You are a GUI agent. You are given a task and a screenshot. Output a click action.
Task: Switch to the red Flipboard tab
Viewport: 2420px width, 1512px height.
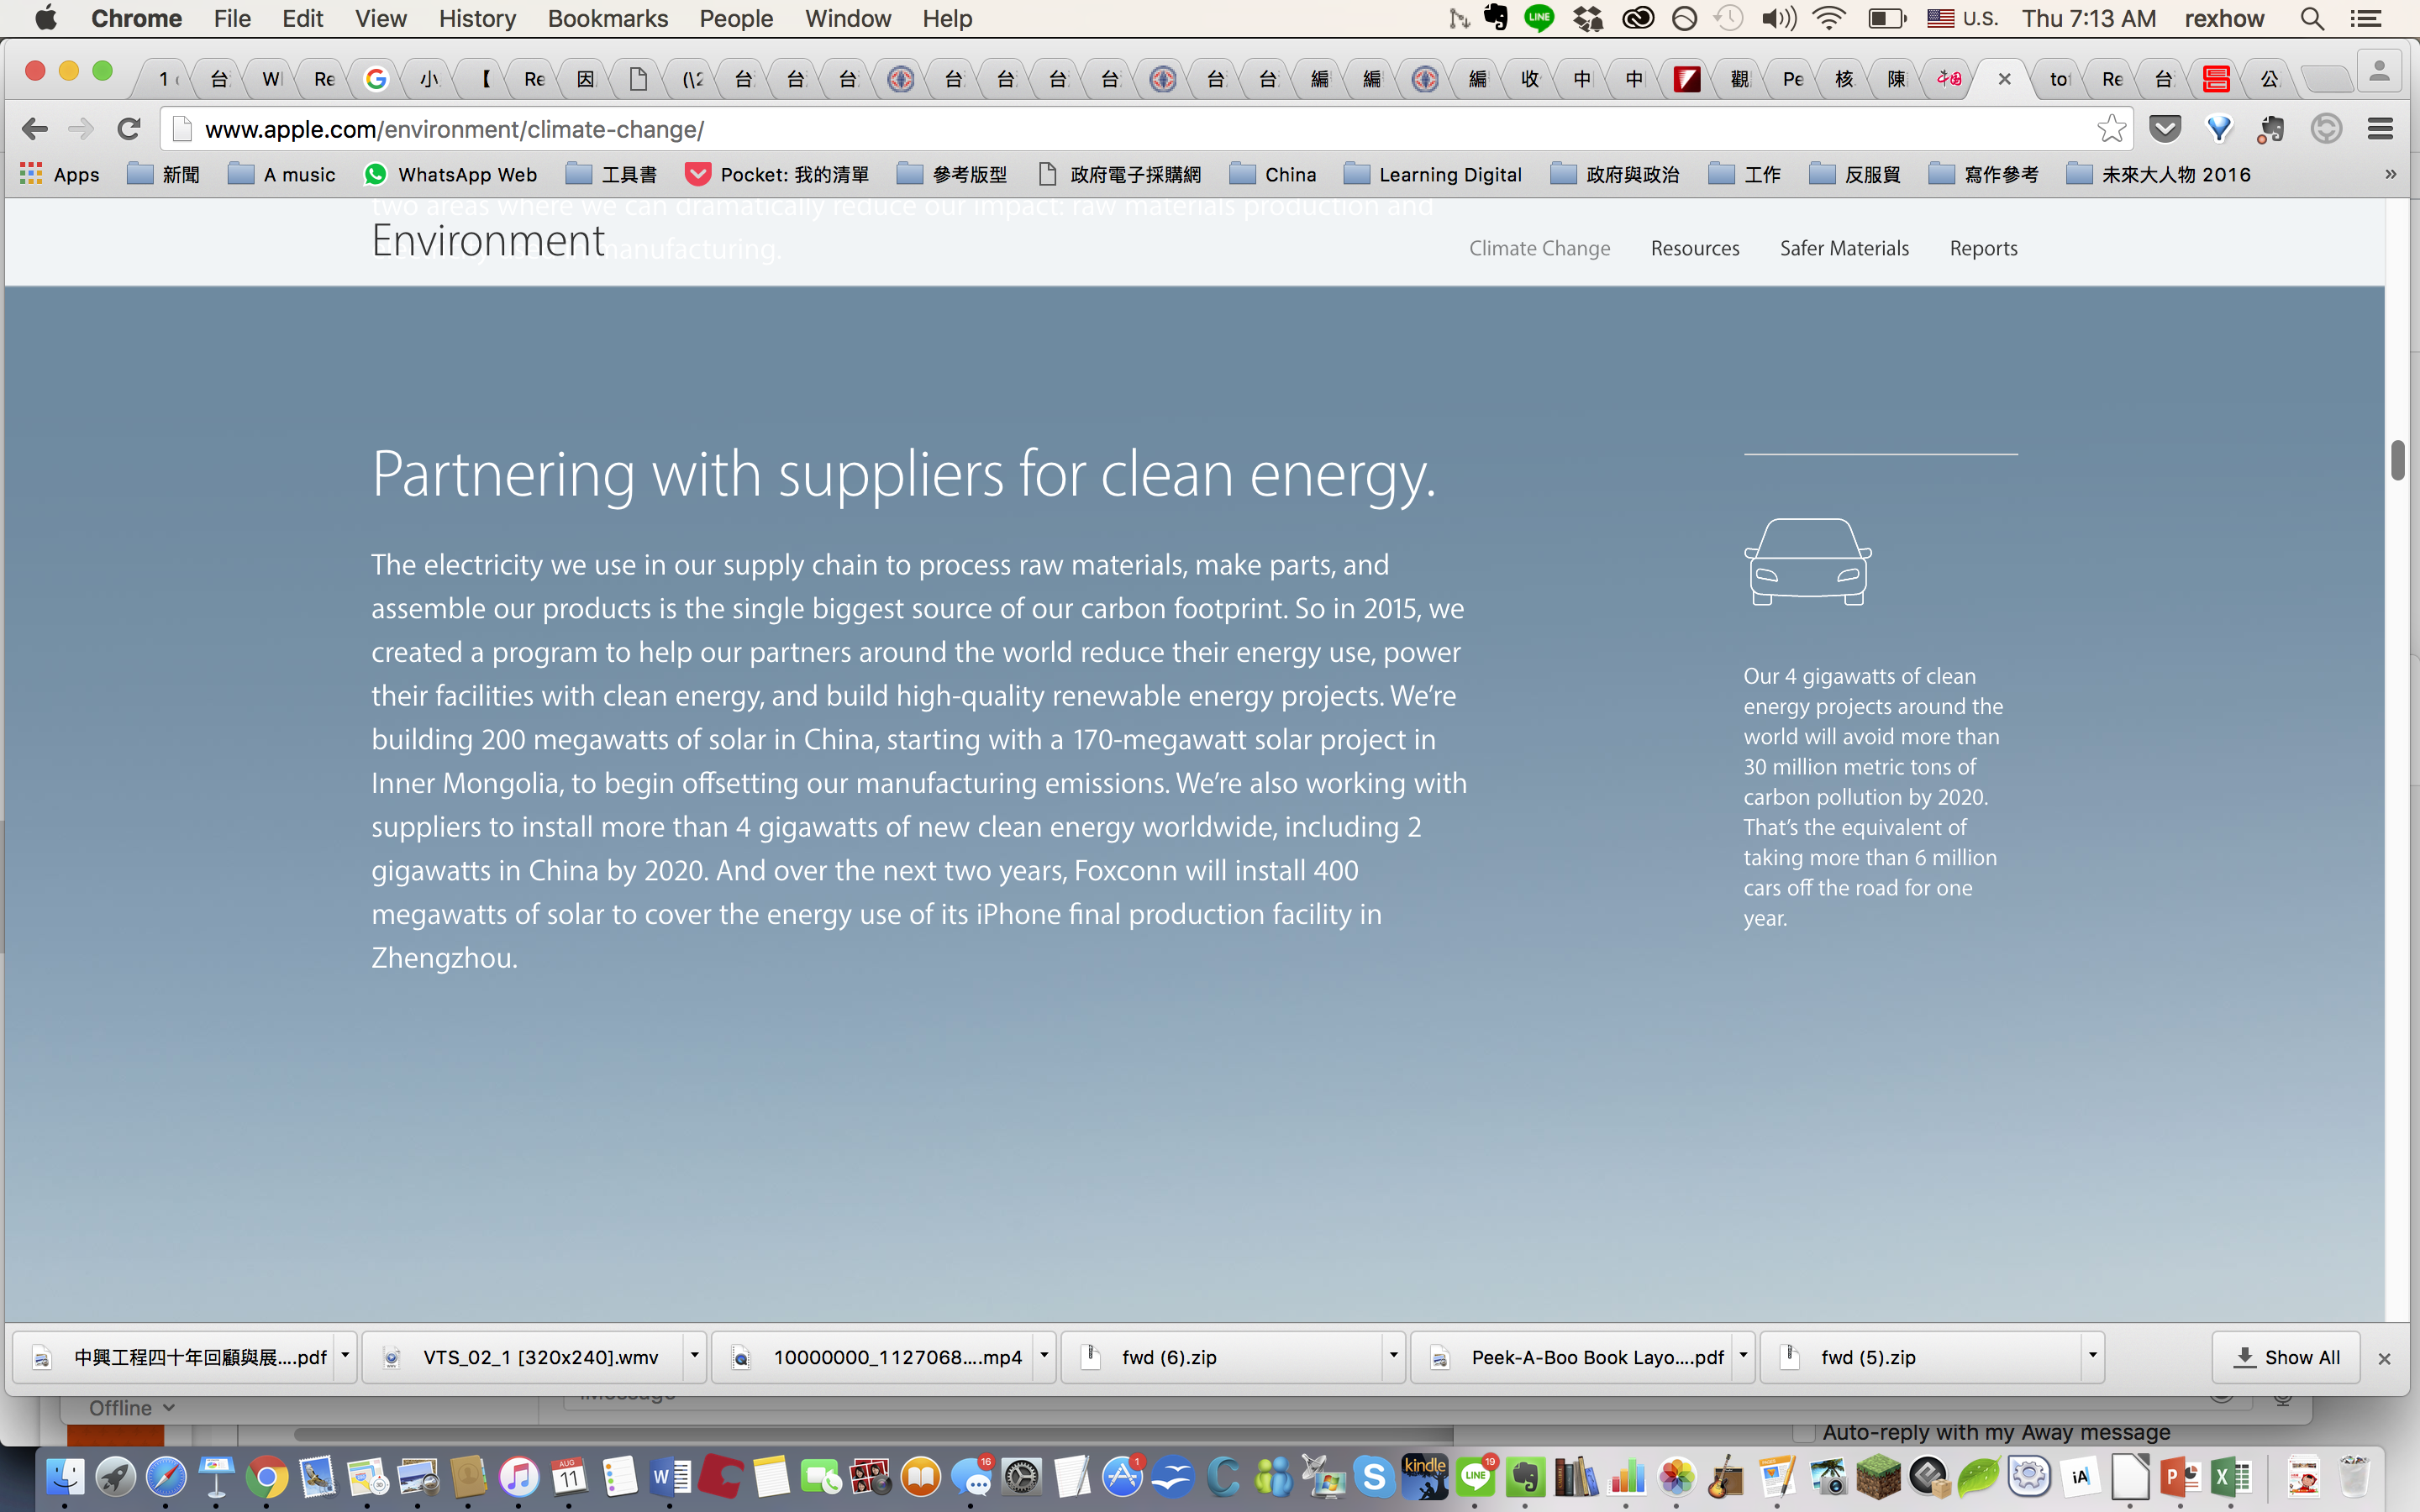pyautogui.click(x=1687, y=79)
